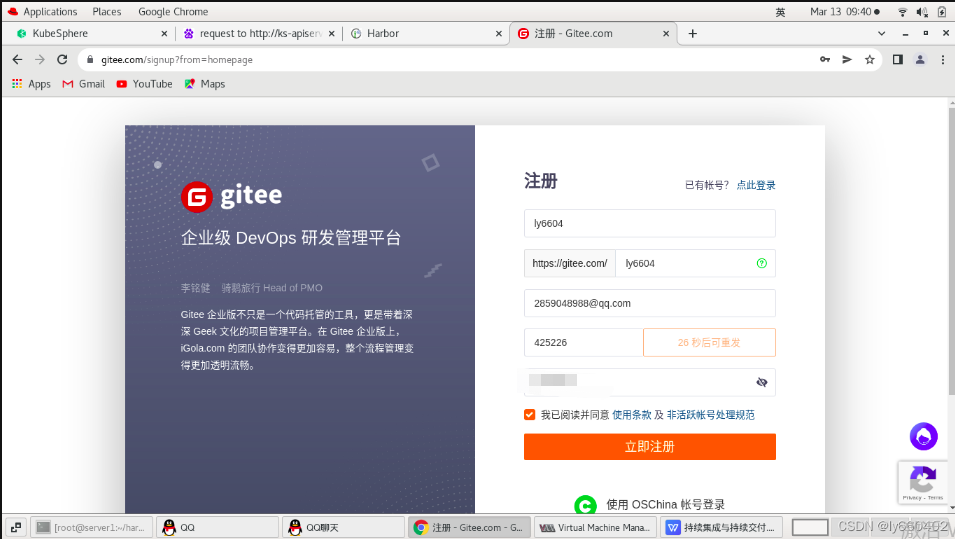Open the saved passwords key icon
This screenshot has height=539, width=955.
click(x=825, y=59)
